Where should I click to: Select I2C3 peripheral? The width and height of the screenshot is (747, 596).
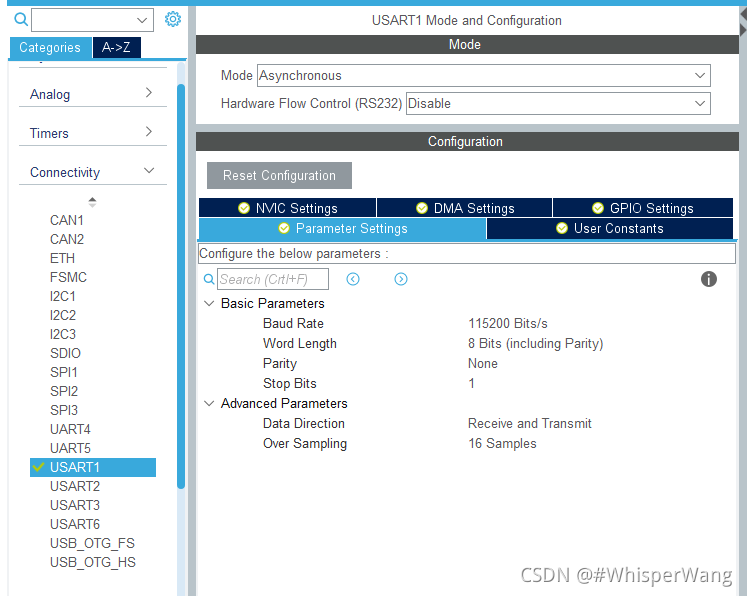click(62, 334)
